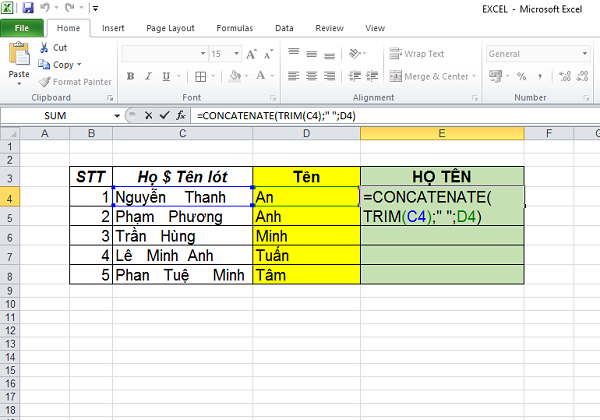Click the Cut scissors icon

[x=43, y=48]
